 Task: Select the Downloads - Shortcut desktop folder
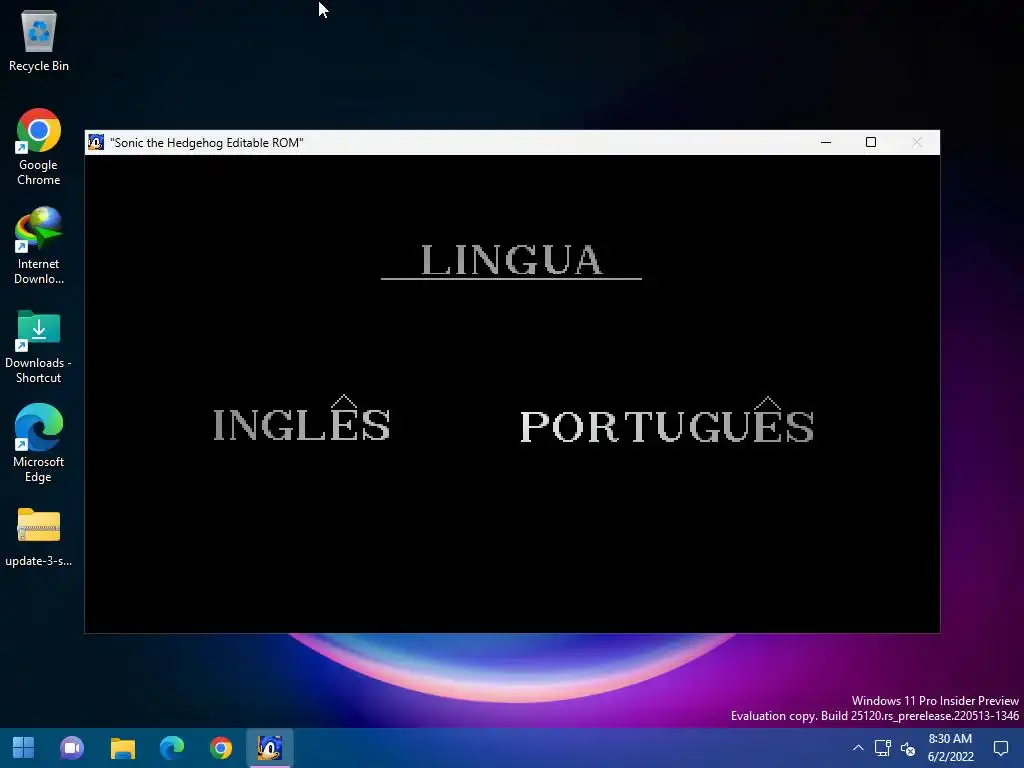[x=39, y=347]
